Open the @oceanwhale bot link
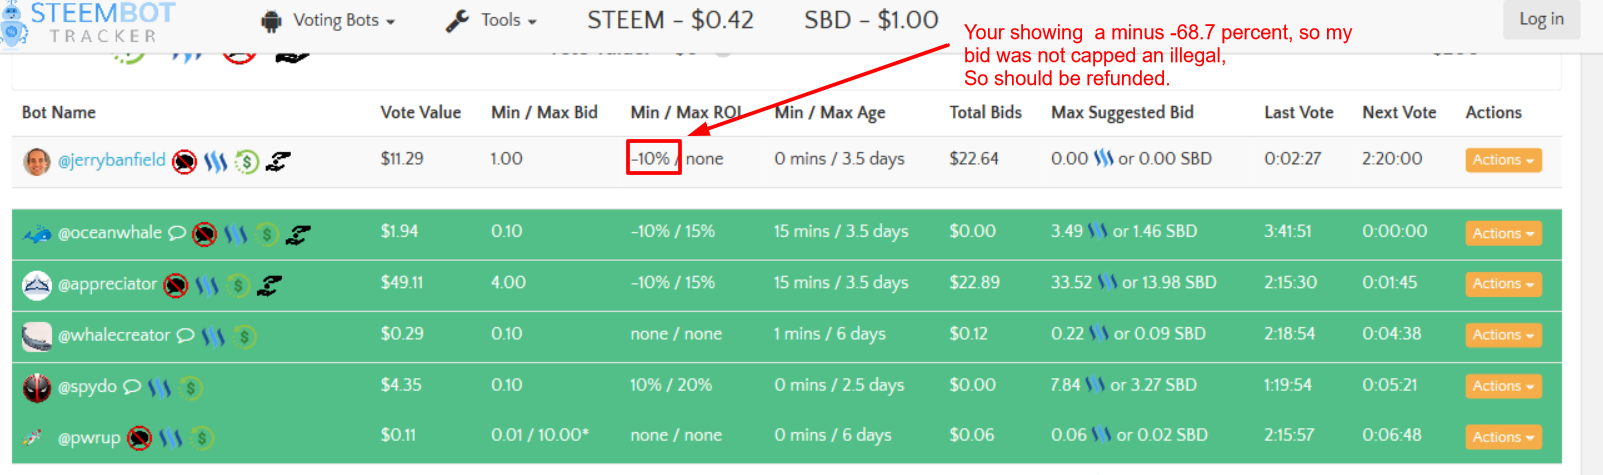The image size is (1603, 475). coord(110,233)
